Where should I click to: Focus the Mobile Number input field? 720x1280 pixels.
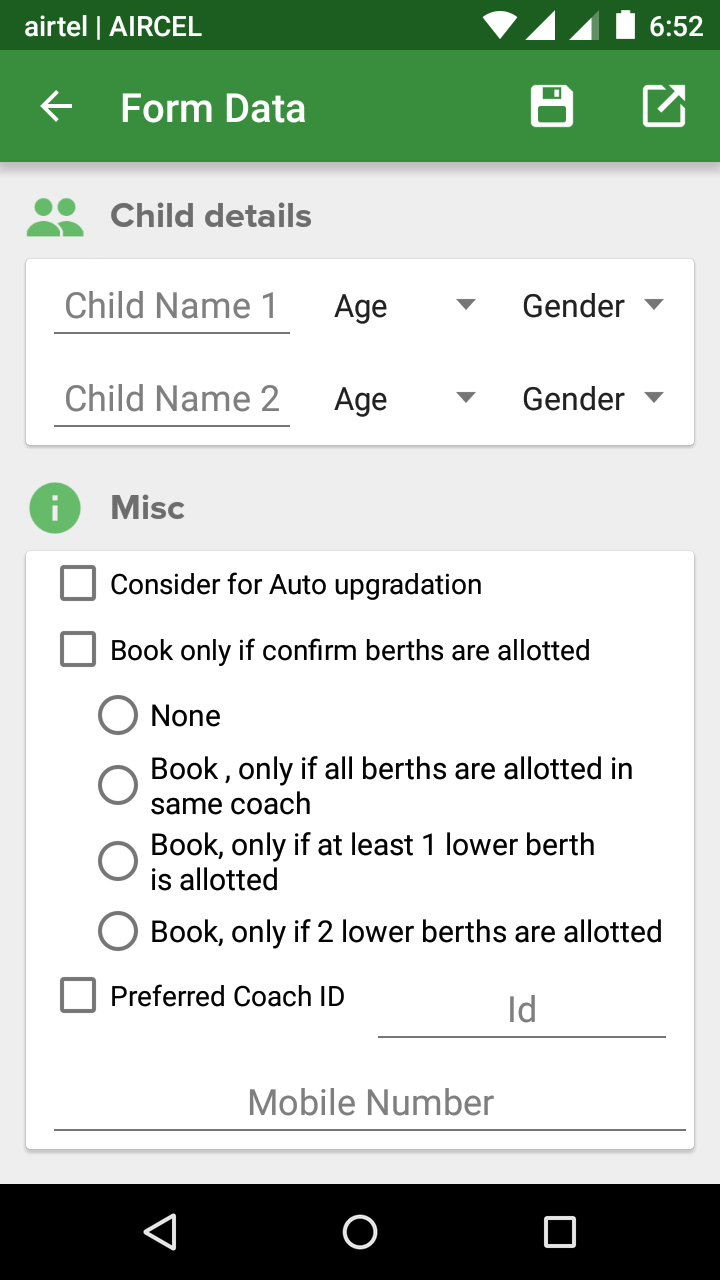[370, 1103]
